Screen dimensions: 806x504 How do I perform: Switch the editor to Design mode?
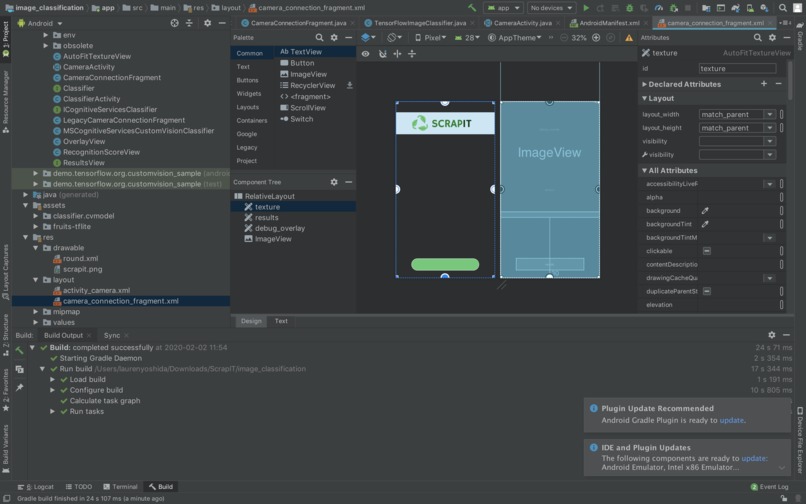tap(251, 321)
